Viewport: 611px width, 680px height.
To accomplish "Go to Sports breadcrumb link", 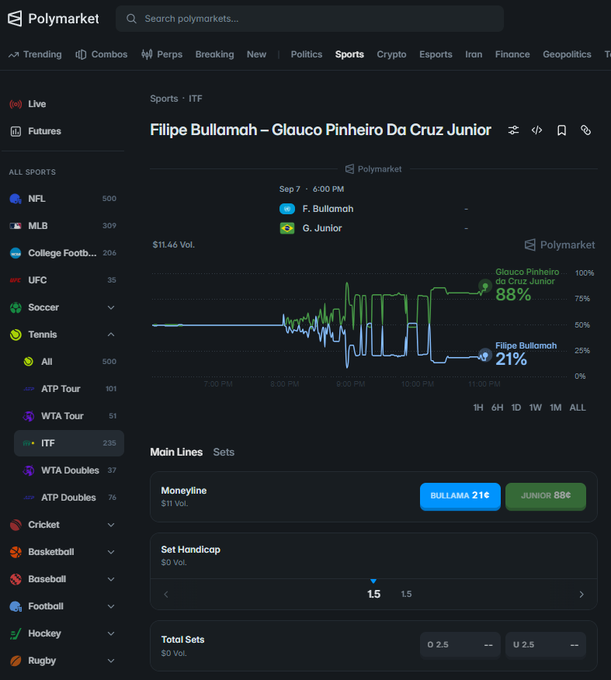I will pos(164,99).
